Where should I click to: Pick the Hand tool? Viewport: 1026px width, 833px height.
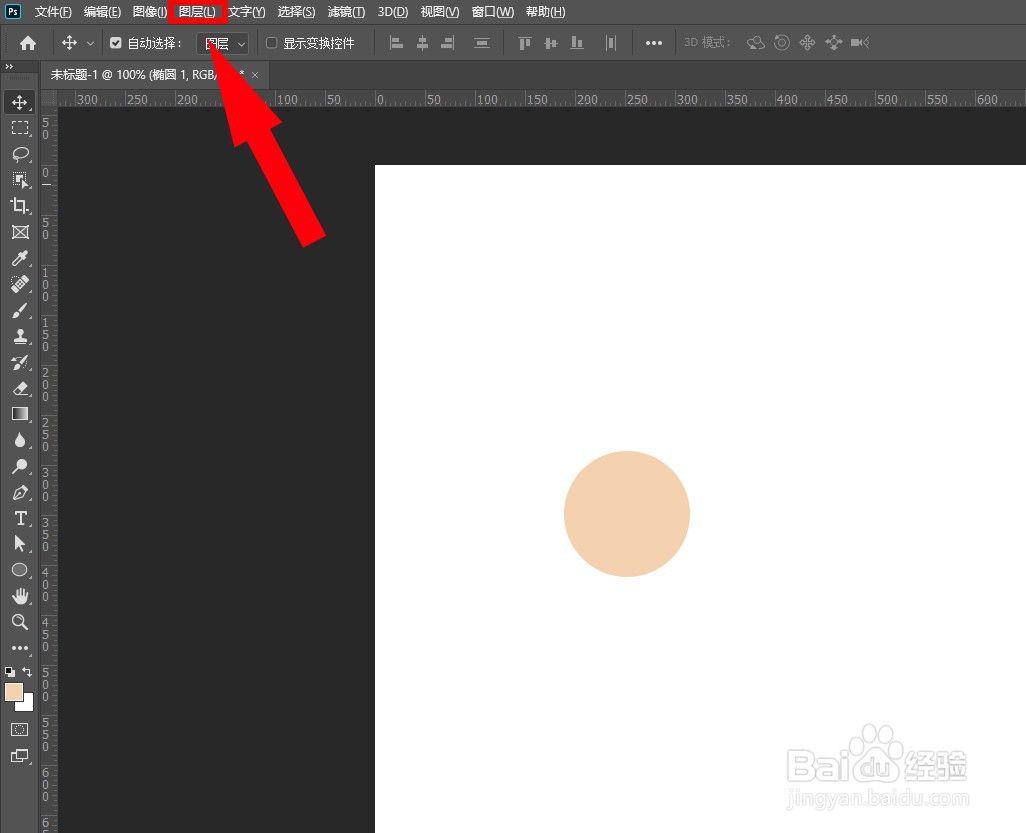(x=20, y=595)
